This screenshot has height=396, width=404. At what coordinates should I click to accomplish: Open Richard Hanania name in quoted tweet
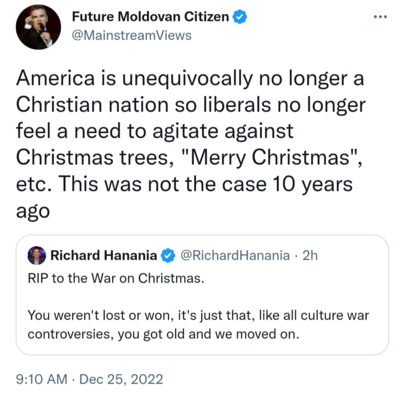[x=104, y=256]
